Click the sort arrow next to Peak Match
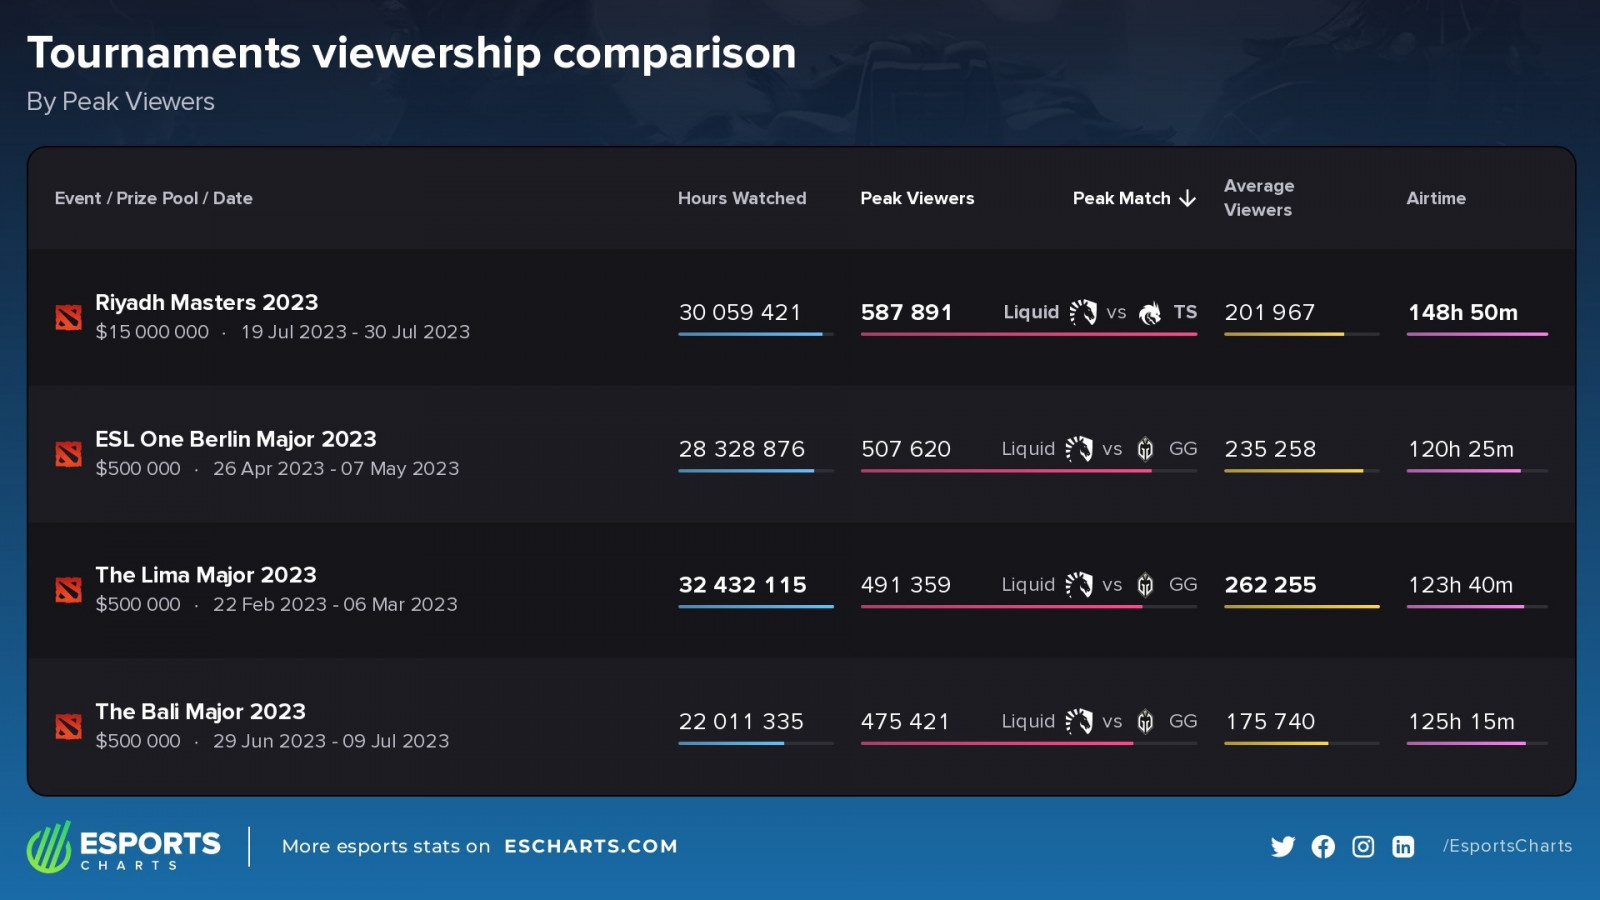Viewport: 1600px width, 900px height. click(x=1188, y=198)
